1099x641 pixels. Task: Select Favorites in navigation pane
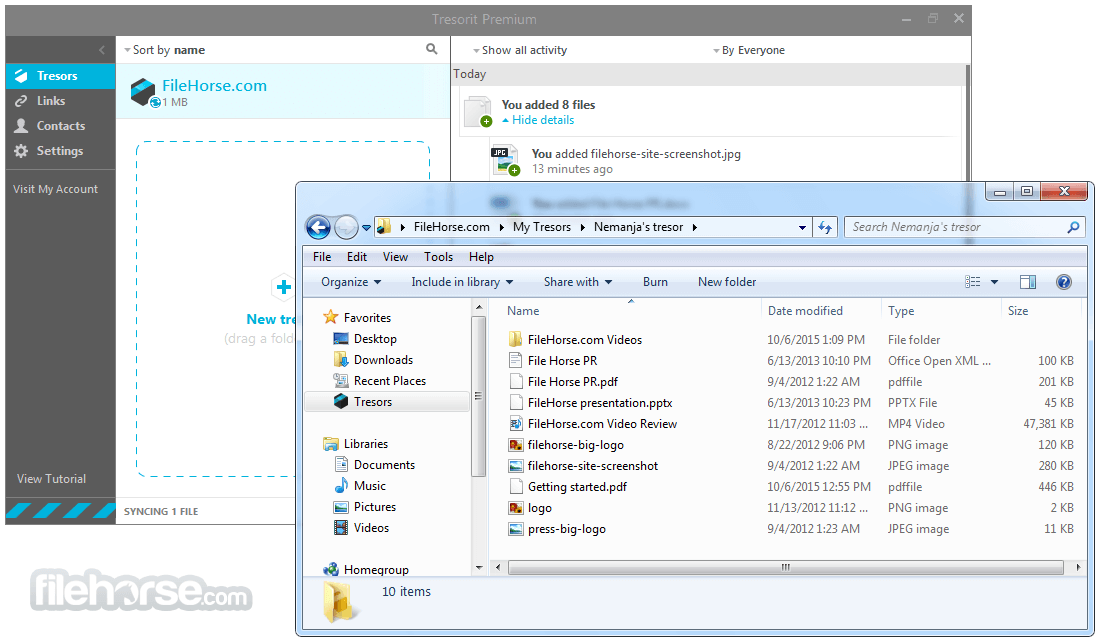point(367,318)
